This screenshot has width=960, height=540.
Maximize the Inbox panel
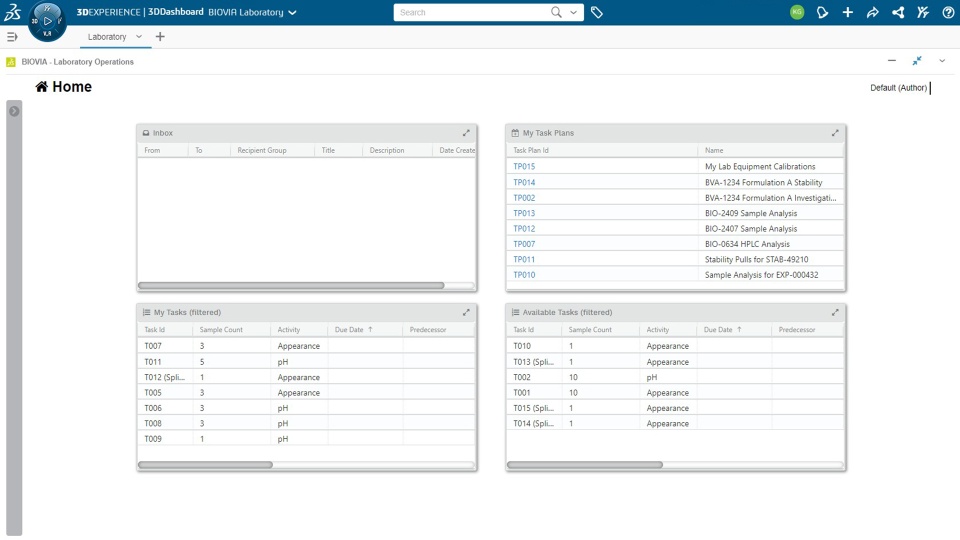click(466, 133)
